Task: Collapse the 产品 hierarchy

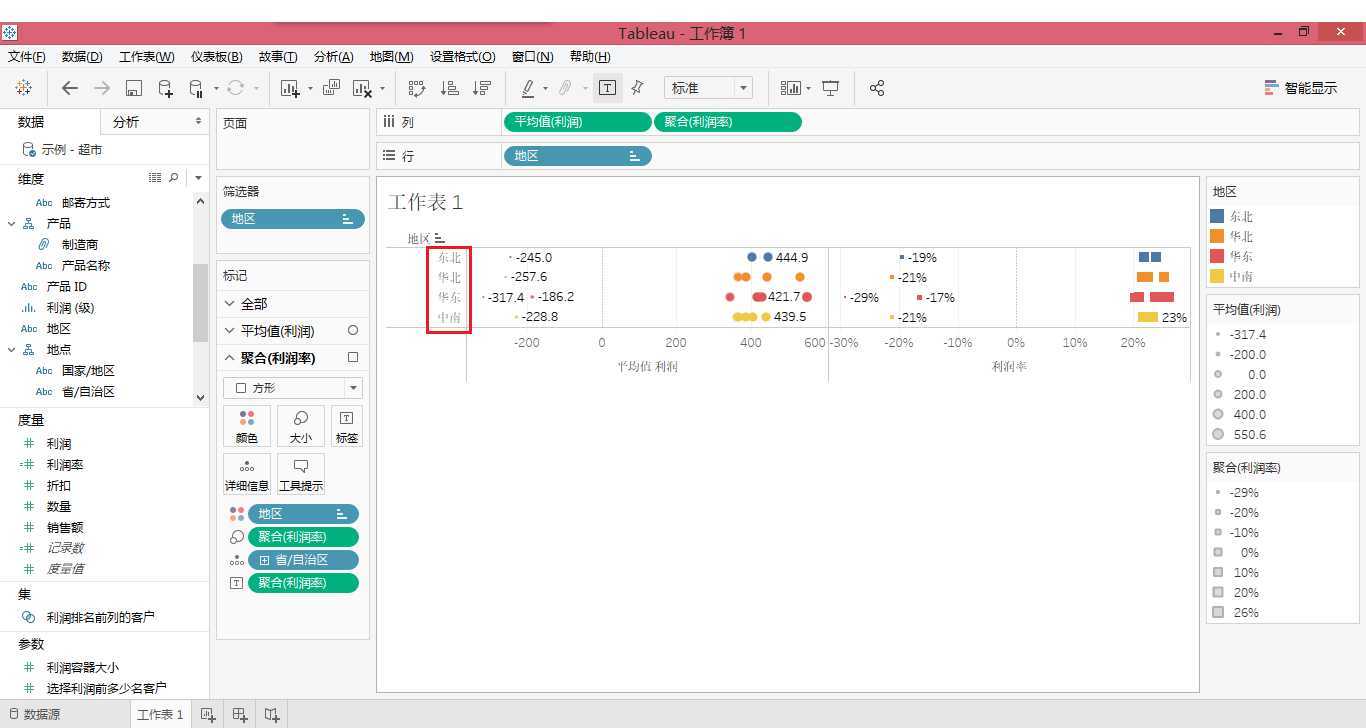Action: tap(12, 224)
